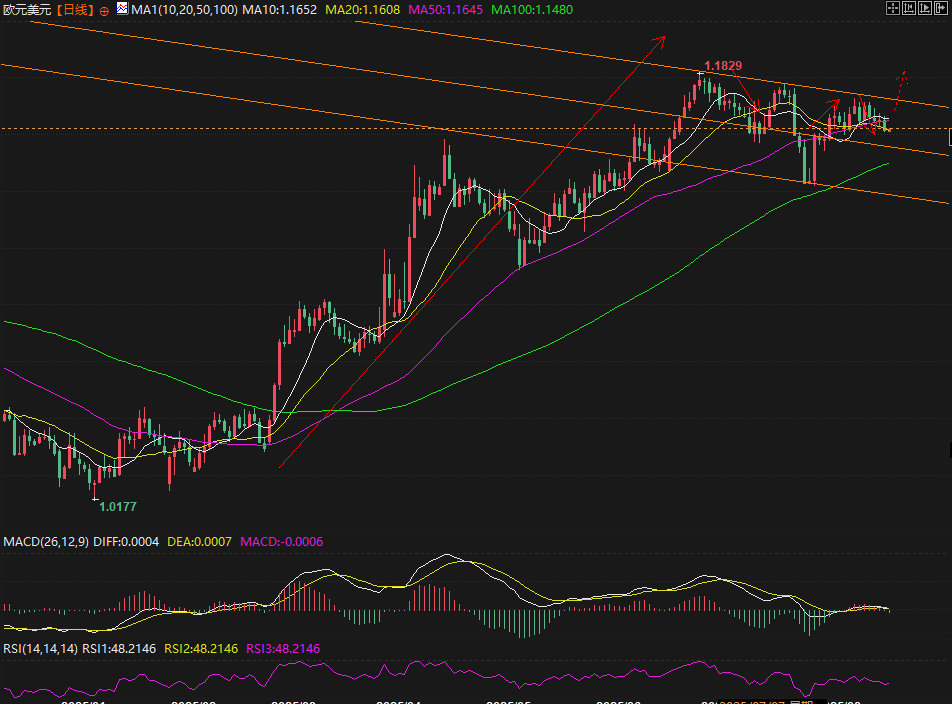Click the MA10:1.1652 value
The height and width of the screenshot is (704, 952).
tap(279, 10)
